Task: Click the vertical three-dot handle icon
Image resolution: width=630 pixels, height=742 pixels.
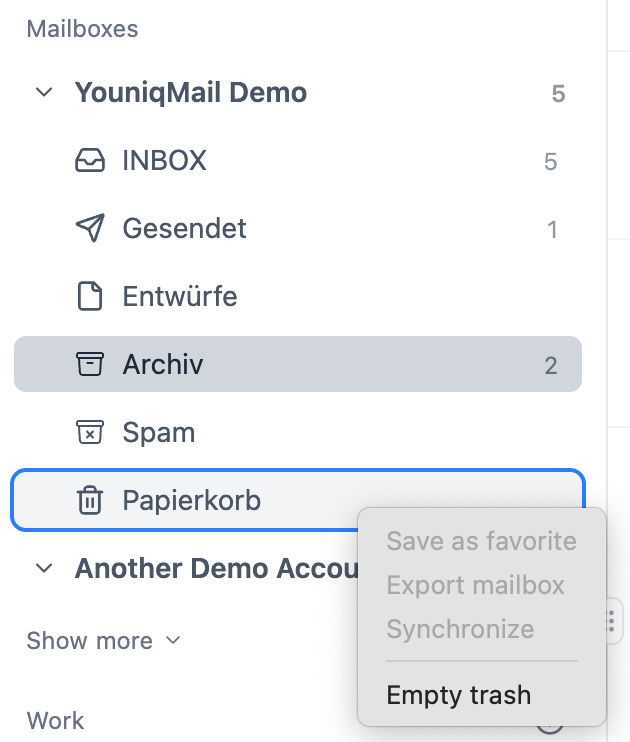Action: [611, 623]
